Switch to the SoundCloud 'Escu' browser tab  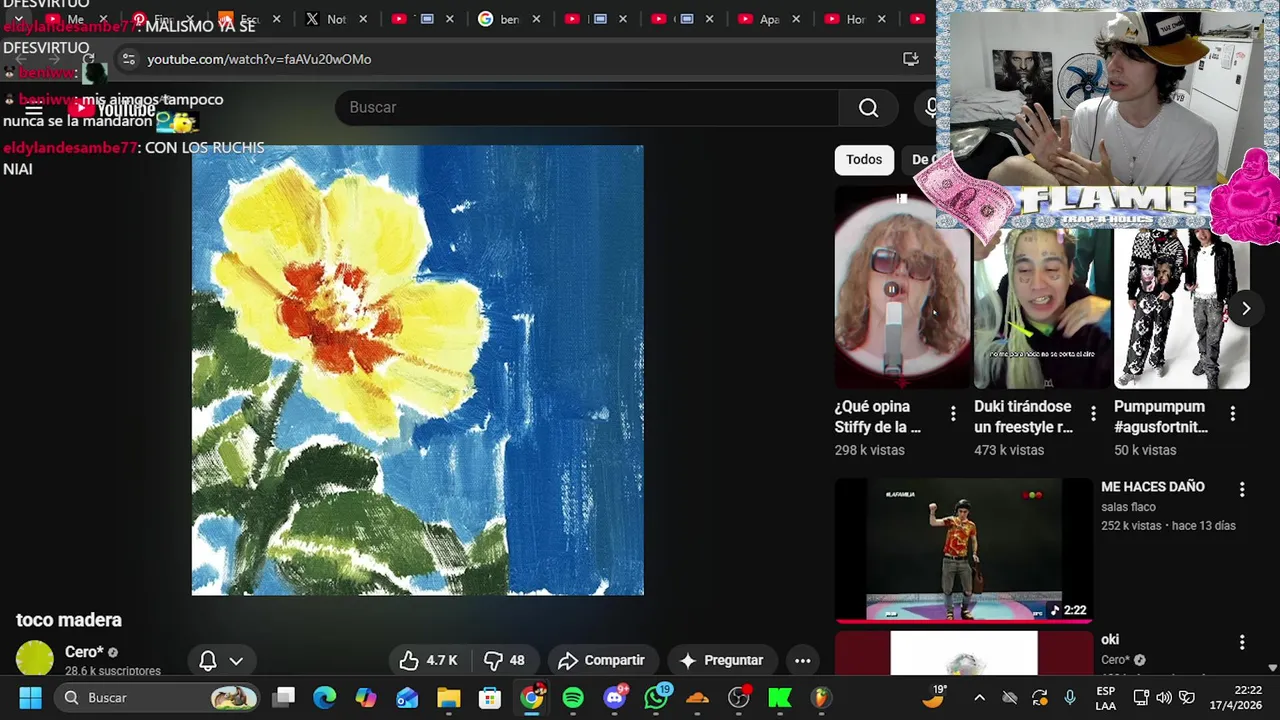248,19
